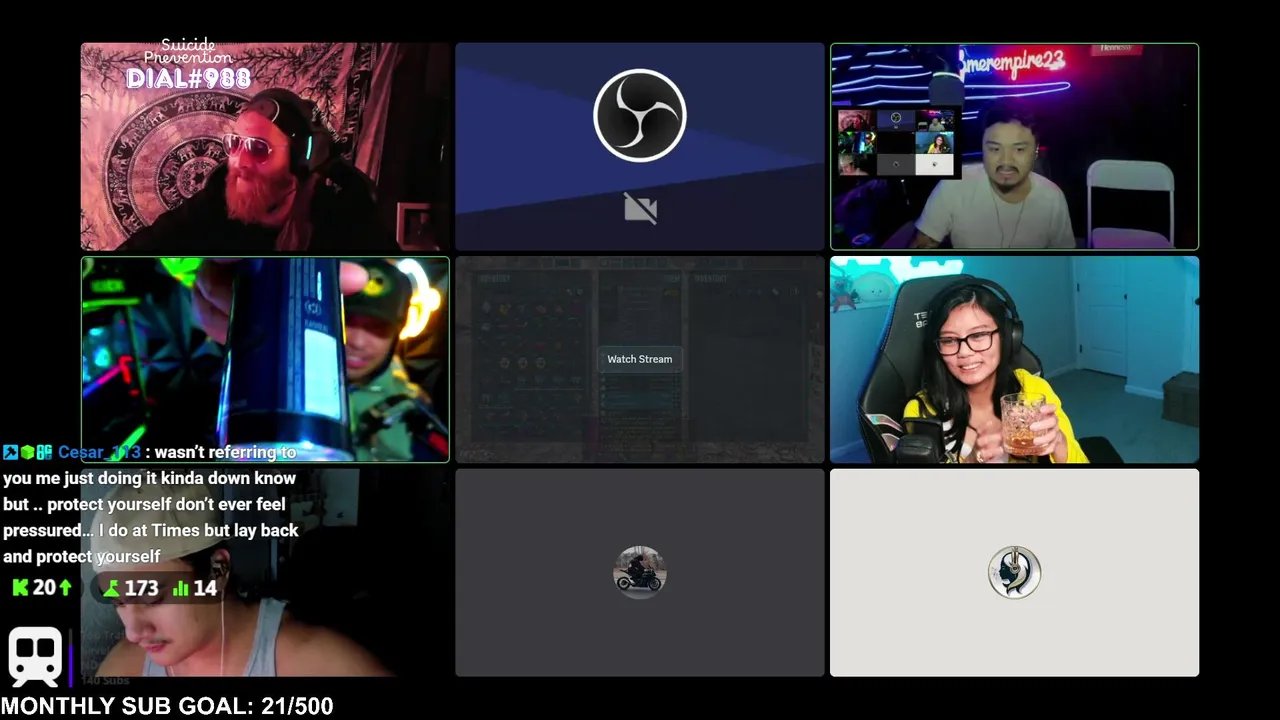The width and height of the screenshot is (1280, 720).
Task: Click the camera-off icon below OBS logo
Action: (x=640, y=208)
